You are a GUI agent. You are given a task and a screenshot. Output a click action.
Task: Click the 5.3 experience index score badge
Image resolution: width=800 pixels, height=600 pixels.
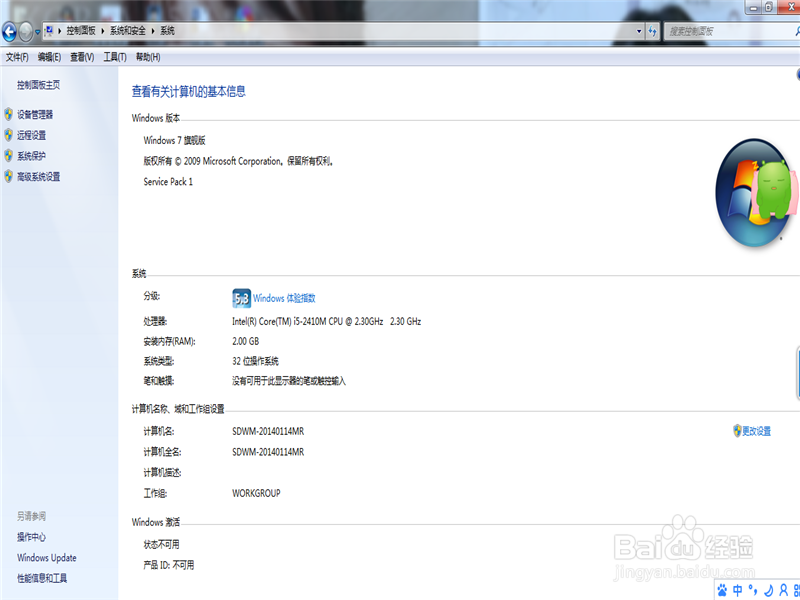pyautogui.click(x=241, y=298)
